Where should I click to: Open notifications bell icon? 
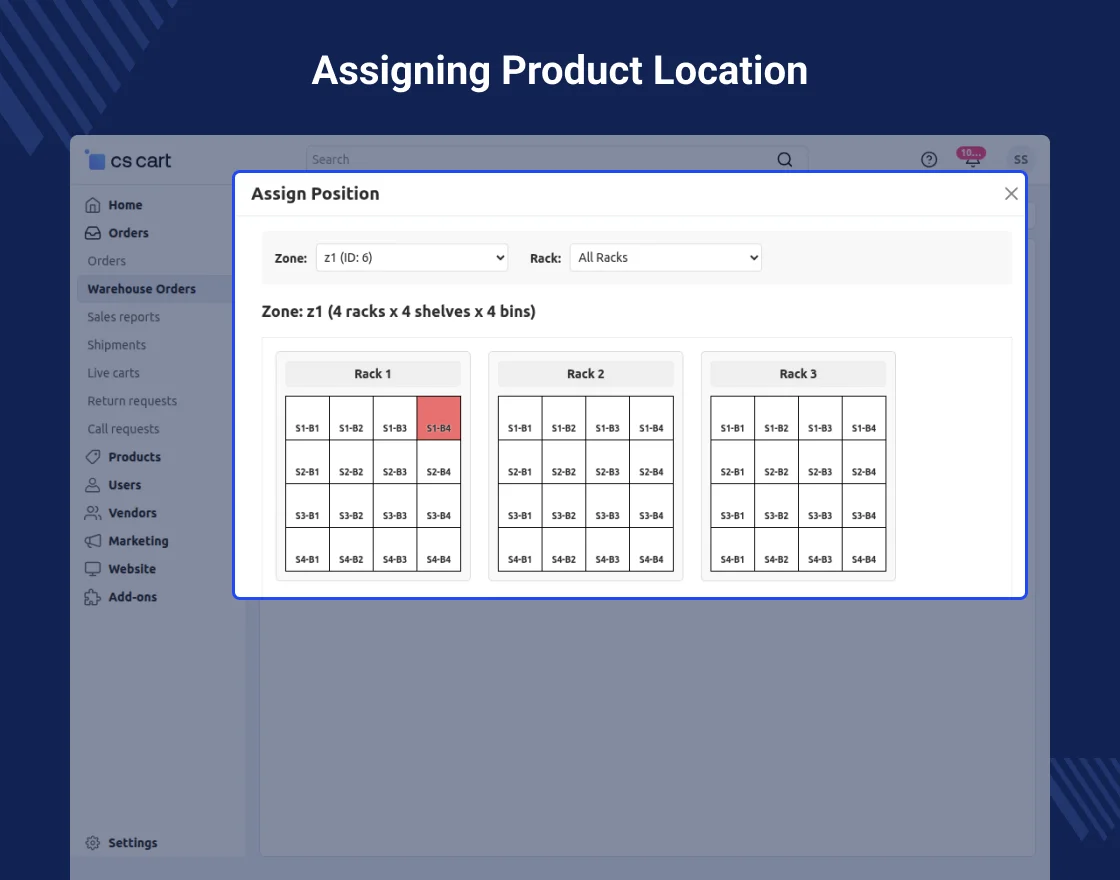(x=972, y=160)
